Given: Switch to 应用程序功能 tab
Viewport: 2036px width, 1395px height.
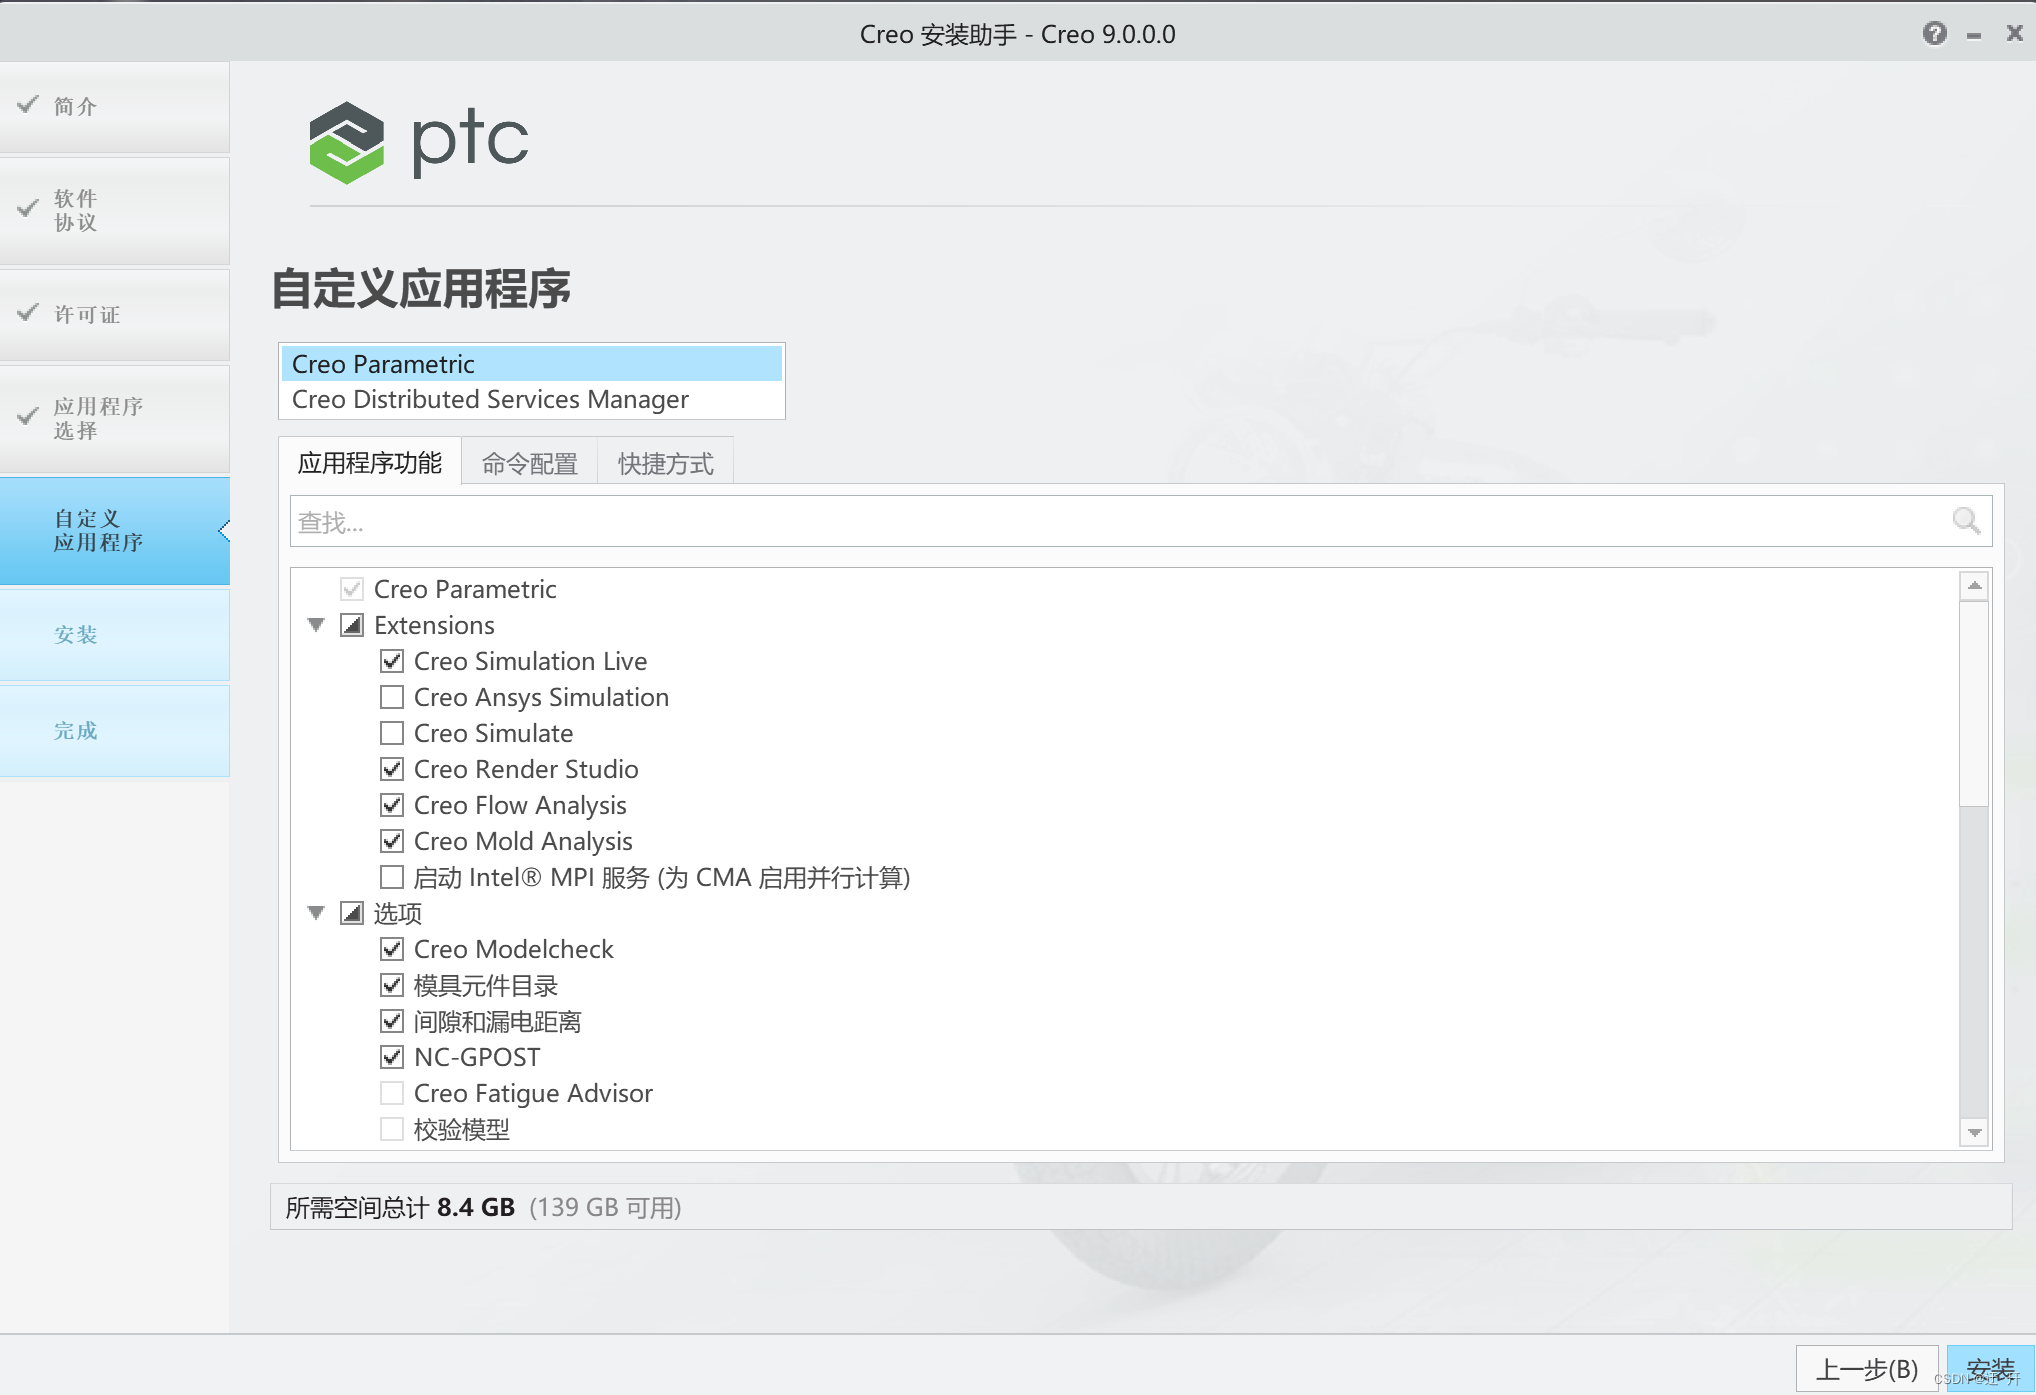Looking at the screenshot, I should [x=370, y=463].
